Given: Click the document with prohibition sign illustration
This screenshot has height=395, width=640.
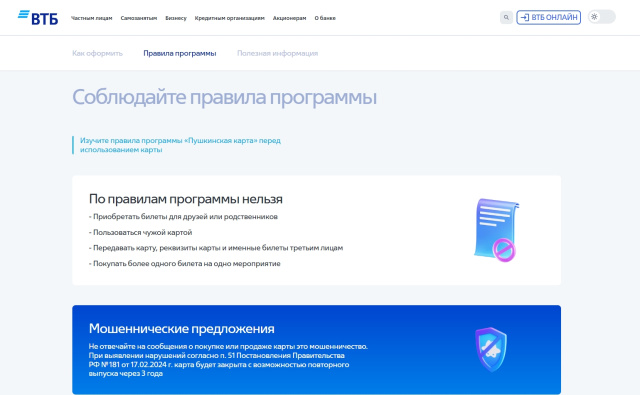Looking at the screenshot, I should pos(496,230).
